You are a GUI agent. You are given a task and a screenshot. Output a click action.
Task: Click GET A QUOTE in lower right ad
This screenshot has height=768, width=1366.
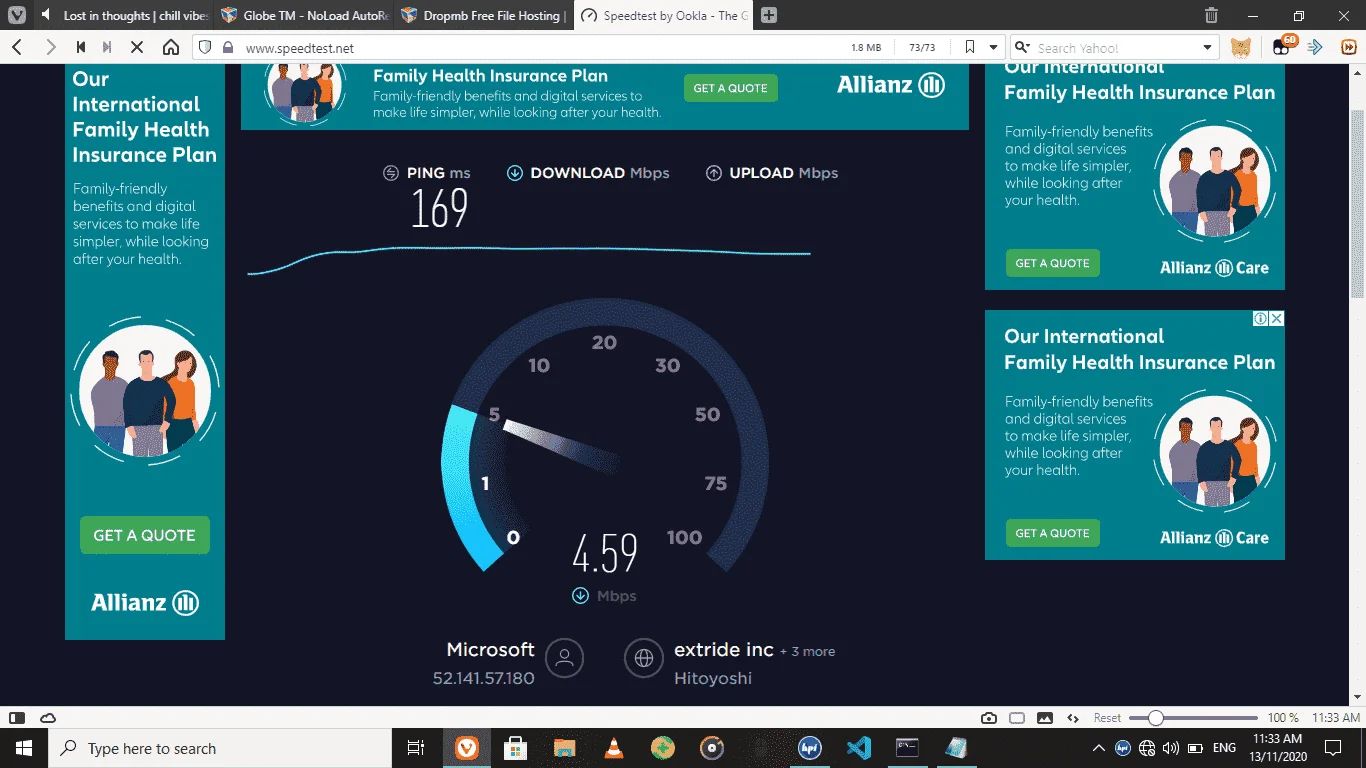1052,533
